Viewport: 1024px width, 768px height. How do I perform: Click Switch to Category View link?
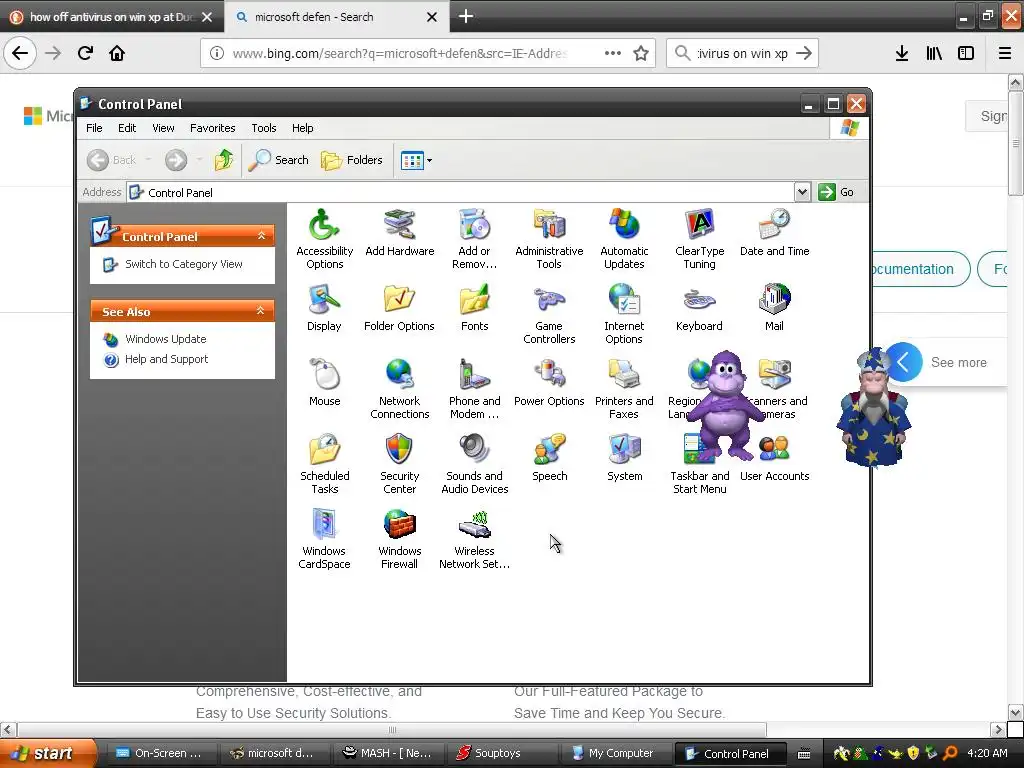pos(184,264)
